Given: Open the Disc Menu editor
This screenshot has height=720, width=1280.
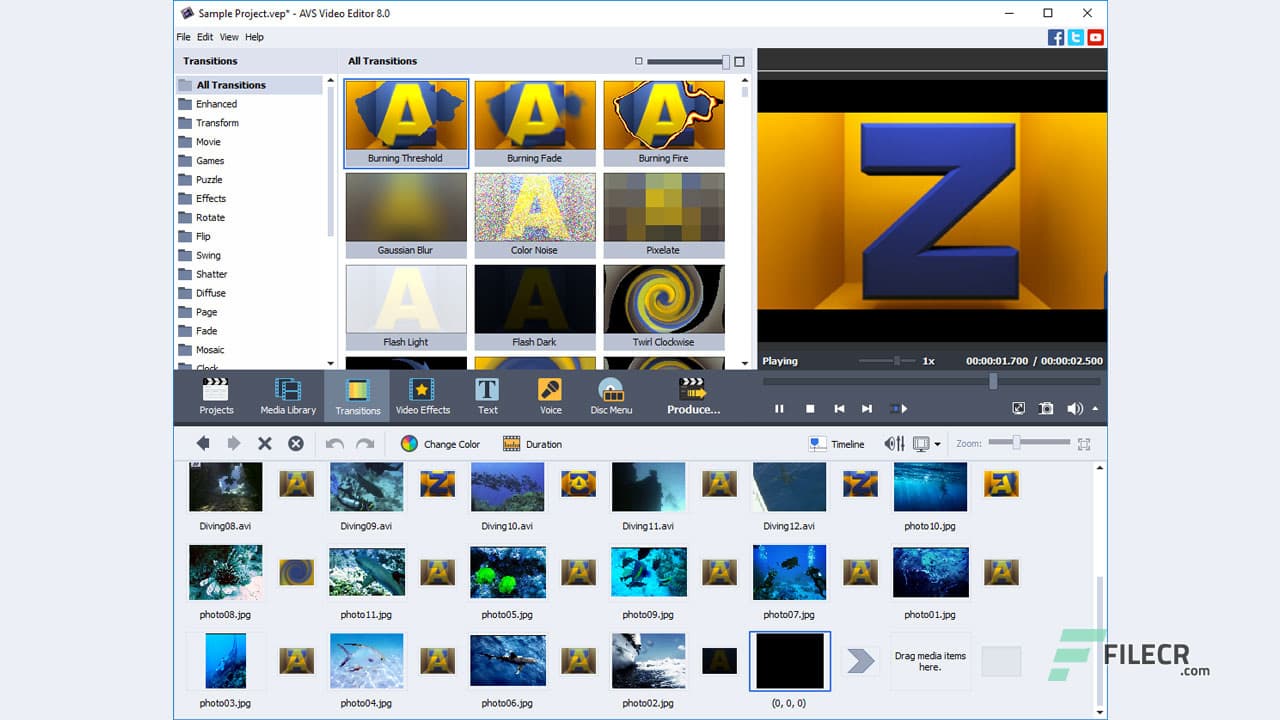Looking at the screenshot, I should click(611, 395).
